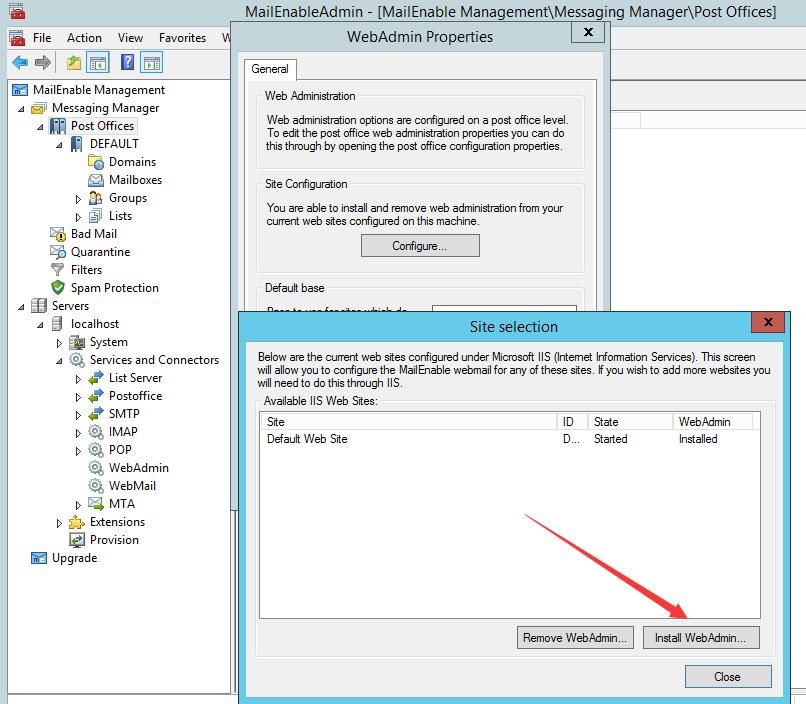This screenshot has width=806, height=704.
Task: Select POP service in tree
Action: 120,450
